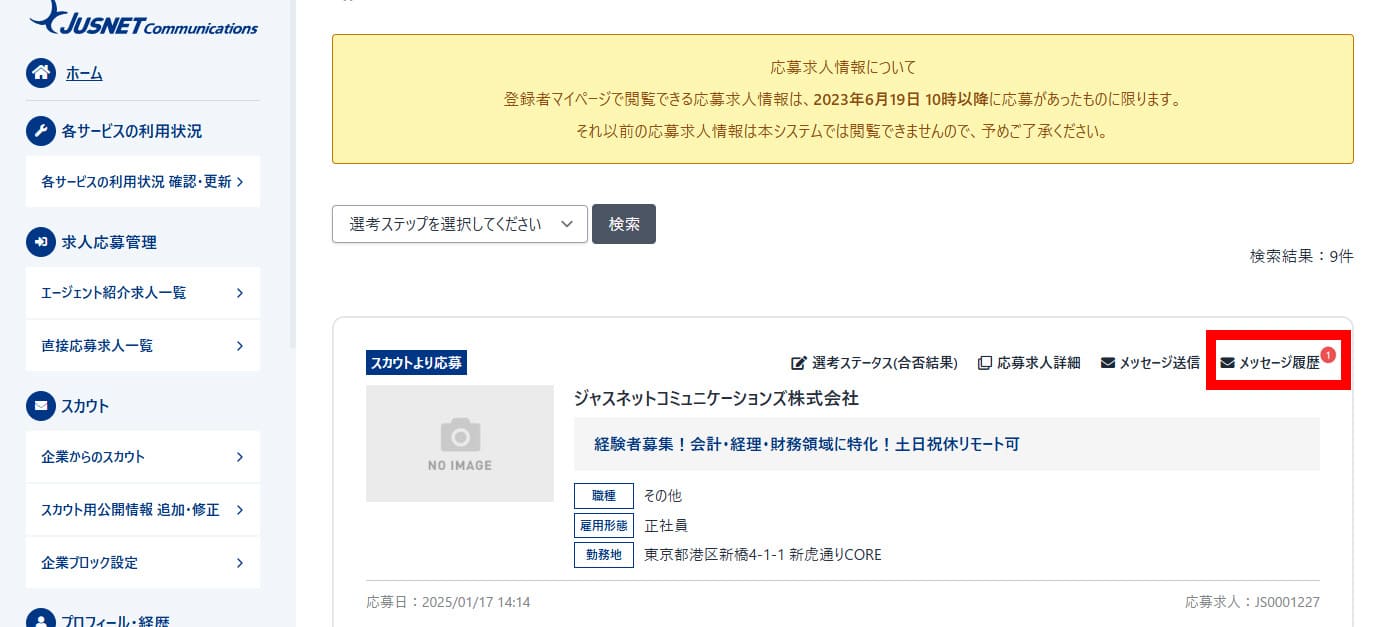The width and height of the screenshot is (1383, 627).
Task: Click the edit icon beside 選考ステータス
Action: (x=799, y=363)
